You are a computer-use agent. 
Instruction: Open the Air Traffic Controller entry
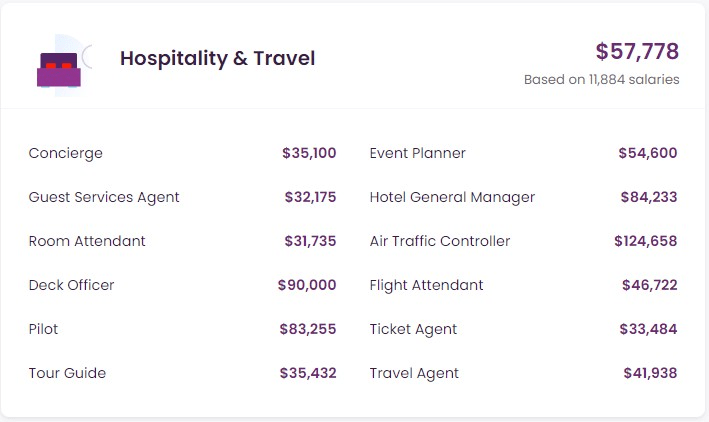439,241
